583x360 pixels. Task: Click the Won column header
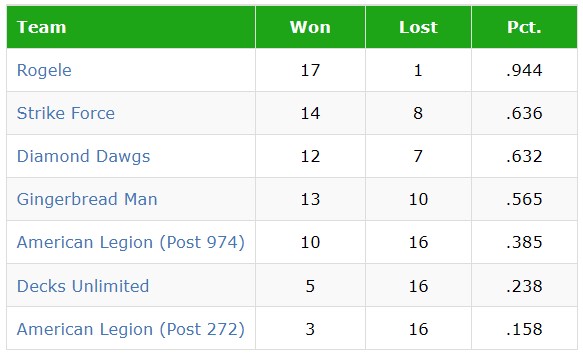coord(310,27)
